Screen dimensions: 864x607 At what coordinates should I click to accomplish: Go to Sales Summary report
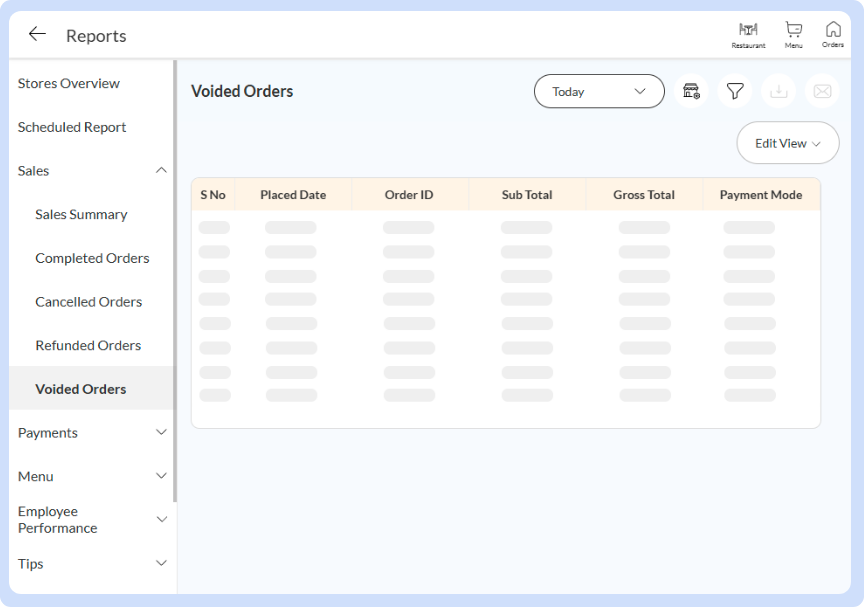pyautogui.click(x=81, y=214)
